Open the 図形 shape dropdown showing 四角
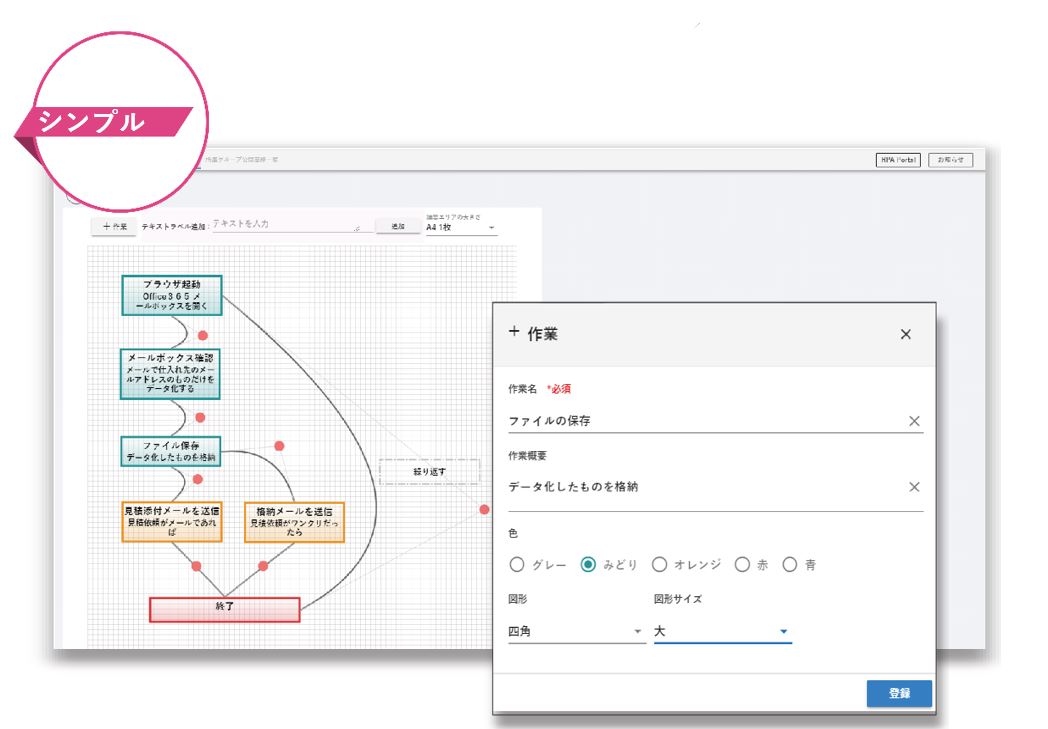The image size is (1048, 729). click(x=577, y=631)
